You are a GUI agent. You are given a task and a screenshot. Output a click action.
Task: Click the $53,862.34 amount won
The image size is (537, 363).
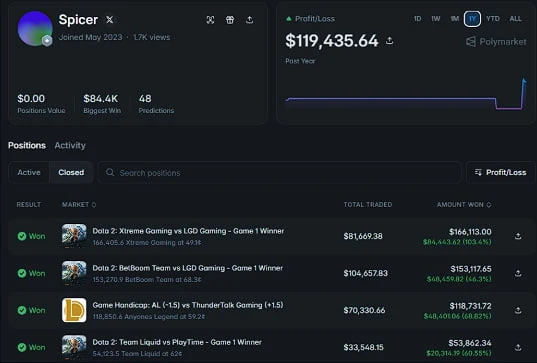(470, 342)
